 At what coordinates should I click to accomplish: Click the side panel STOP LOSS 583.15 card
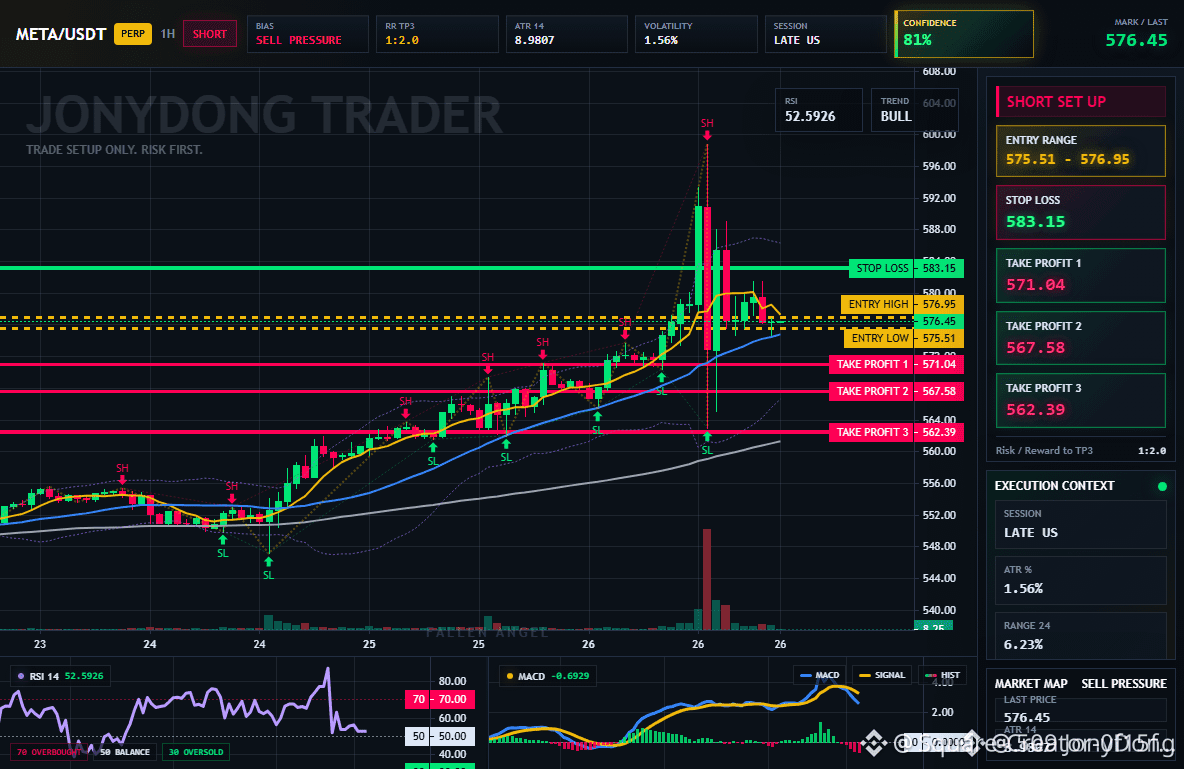pyautogui.click(x=1081, y=212)
